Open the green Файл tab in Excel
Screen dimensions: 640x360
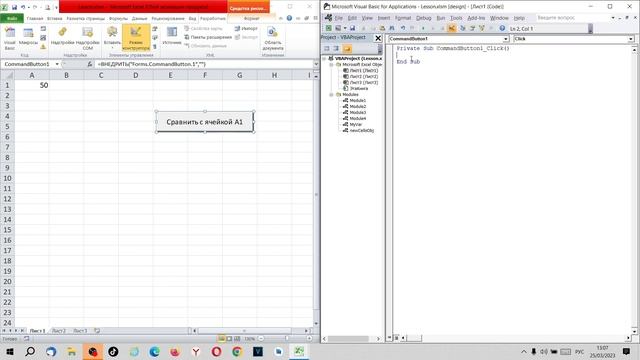coord(12,18)
